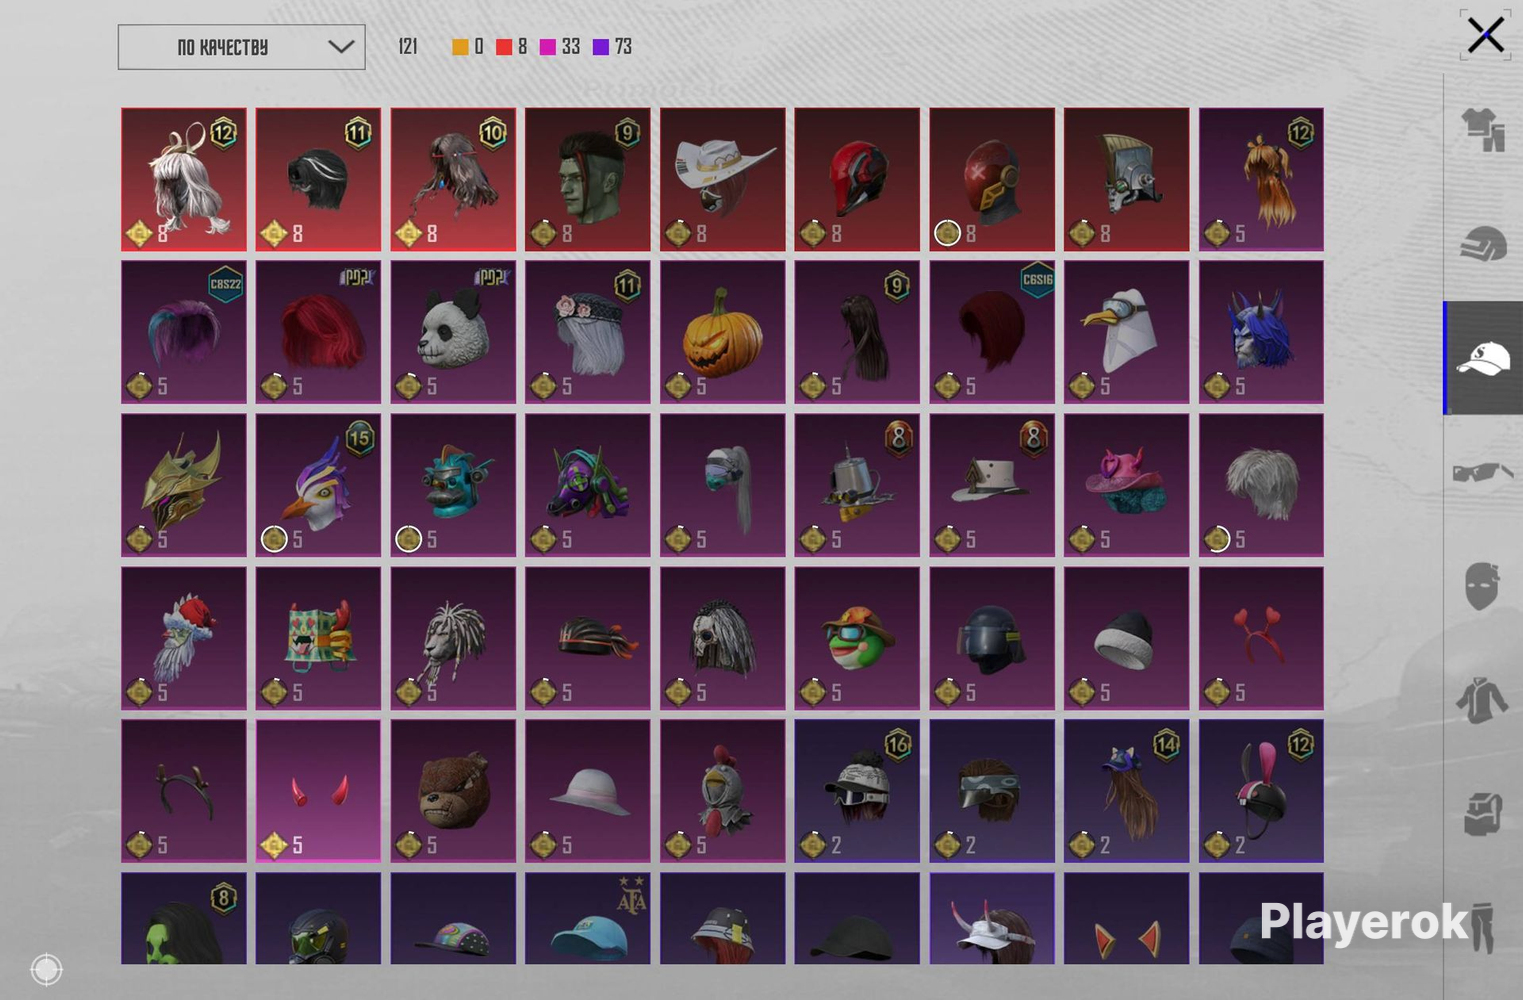This screenshot has height=1000, width=1523.
Task: Select the green Frankenstein head, level 9
Action: (588, 179)
